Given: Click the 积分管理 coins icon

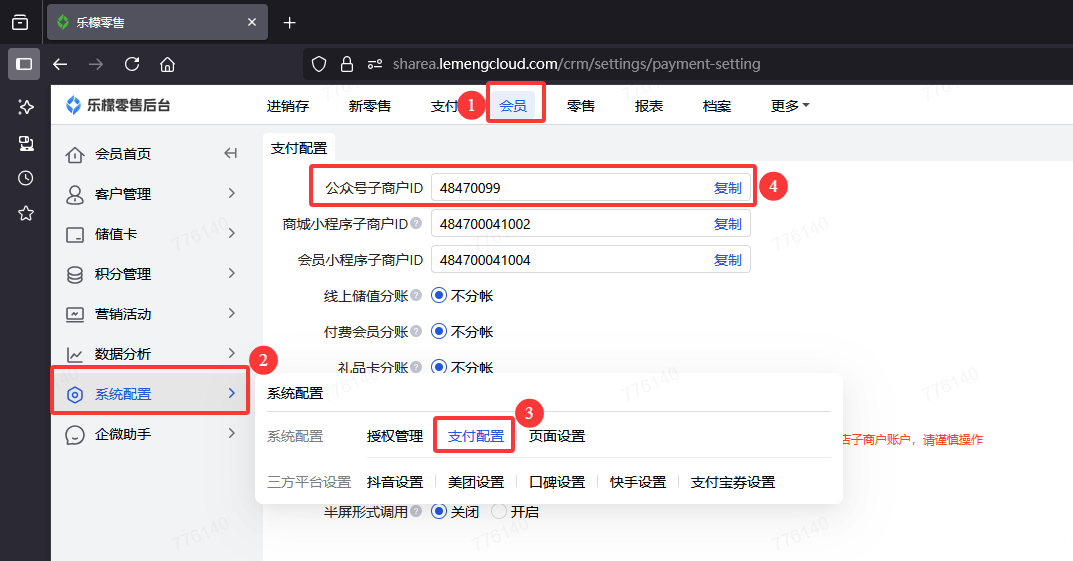Looking at the screenshot, I should point(75,274).
